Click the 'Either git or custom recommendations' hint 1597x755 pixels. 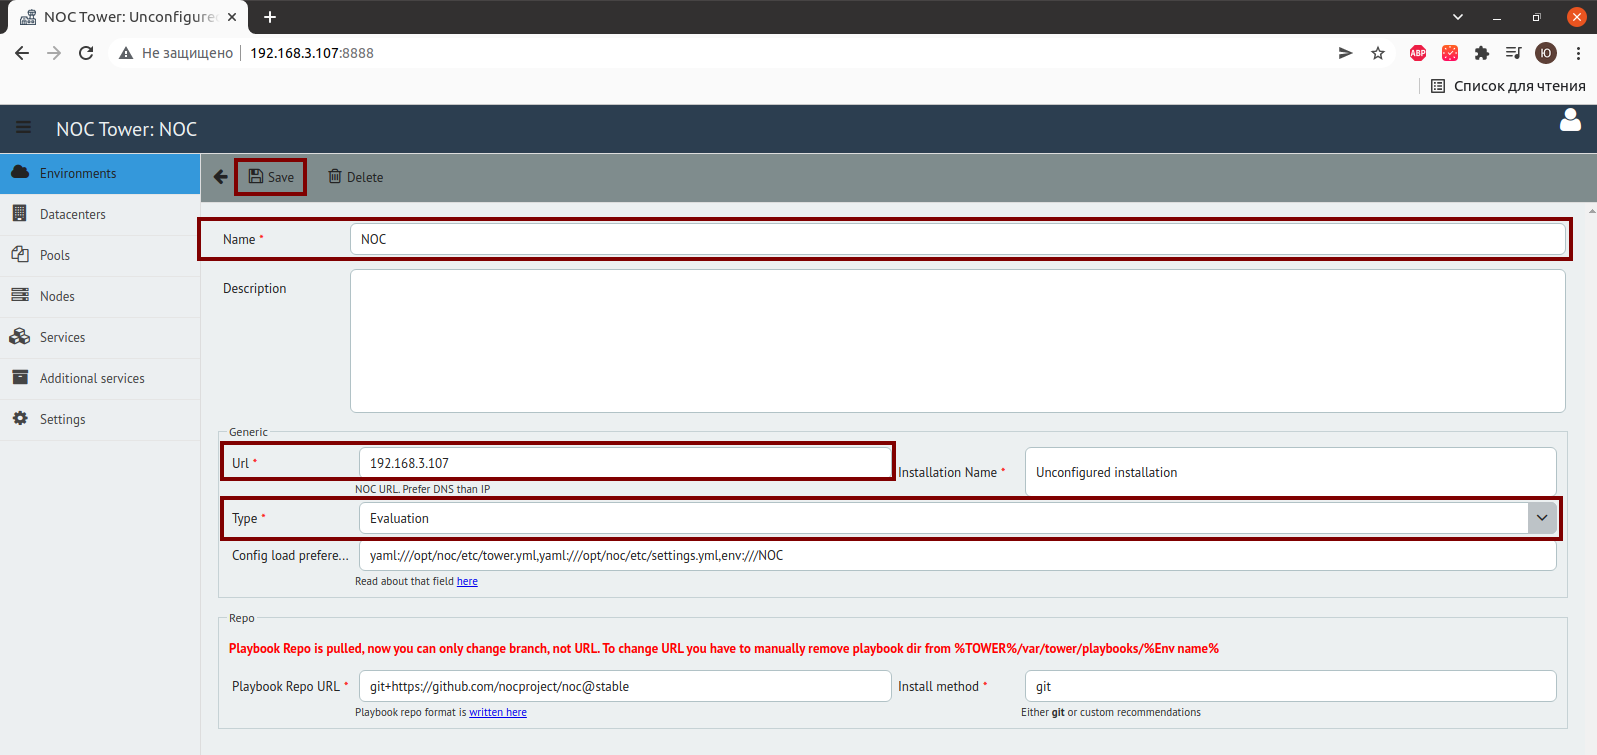tap(1111, 712)
